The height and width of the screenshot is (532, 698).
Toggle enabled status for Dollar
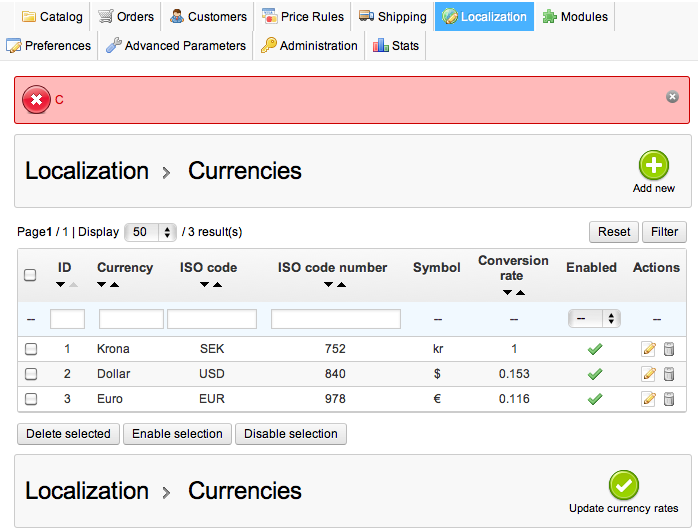pos(595,374)
